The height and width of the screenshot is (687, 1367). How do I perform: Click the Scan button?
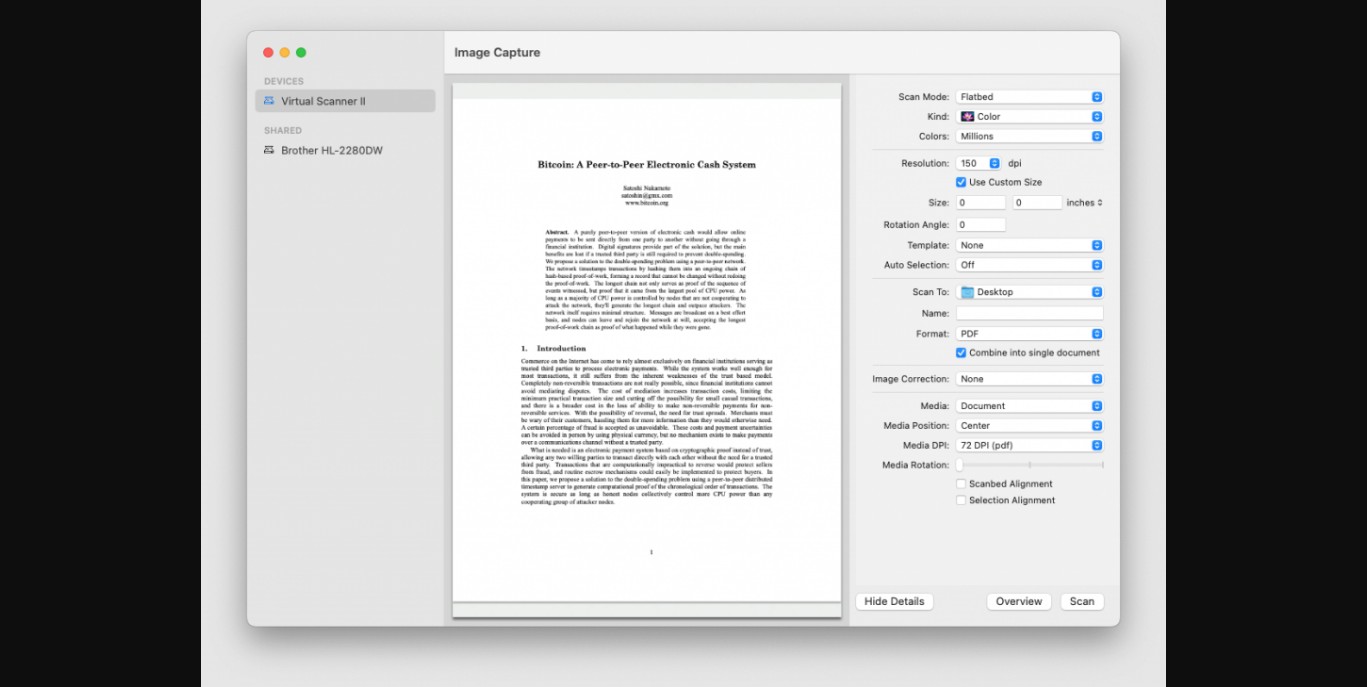(1082, 601)
